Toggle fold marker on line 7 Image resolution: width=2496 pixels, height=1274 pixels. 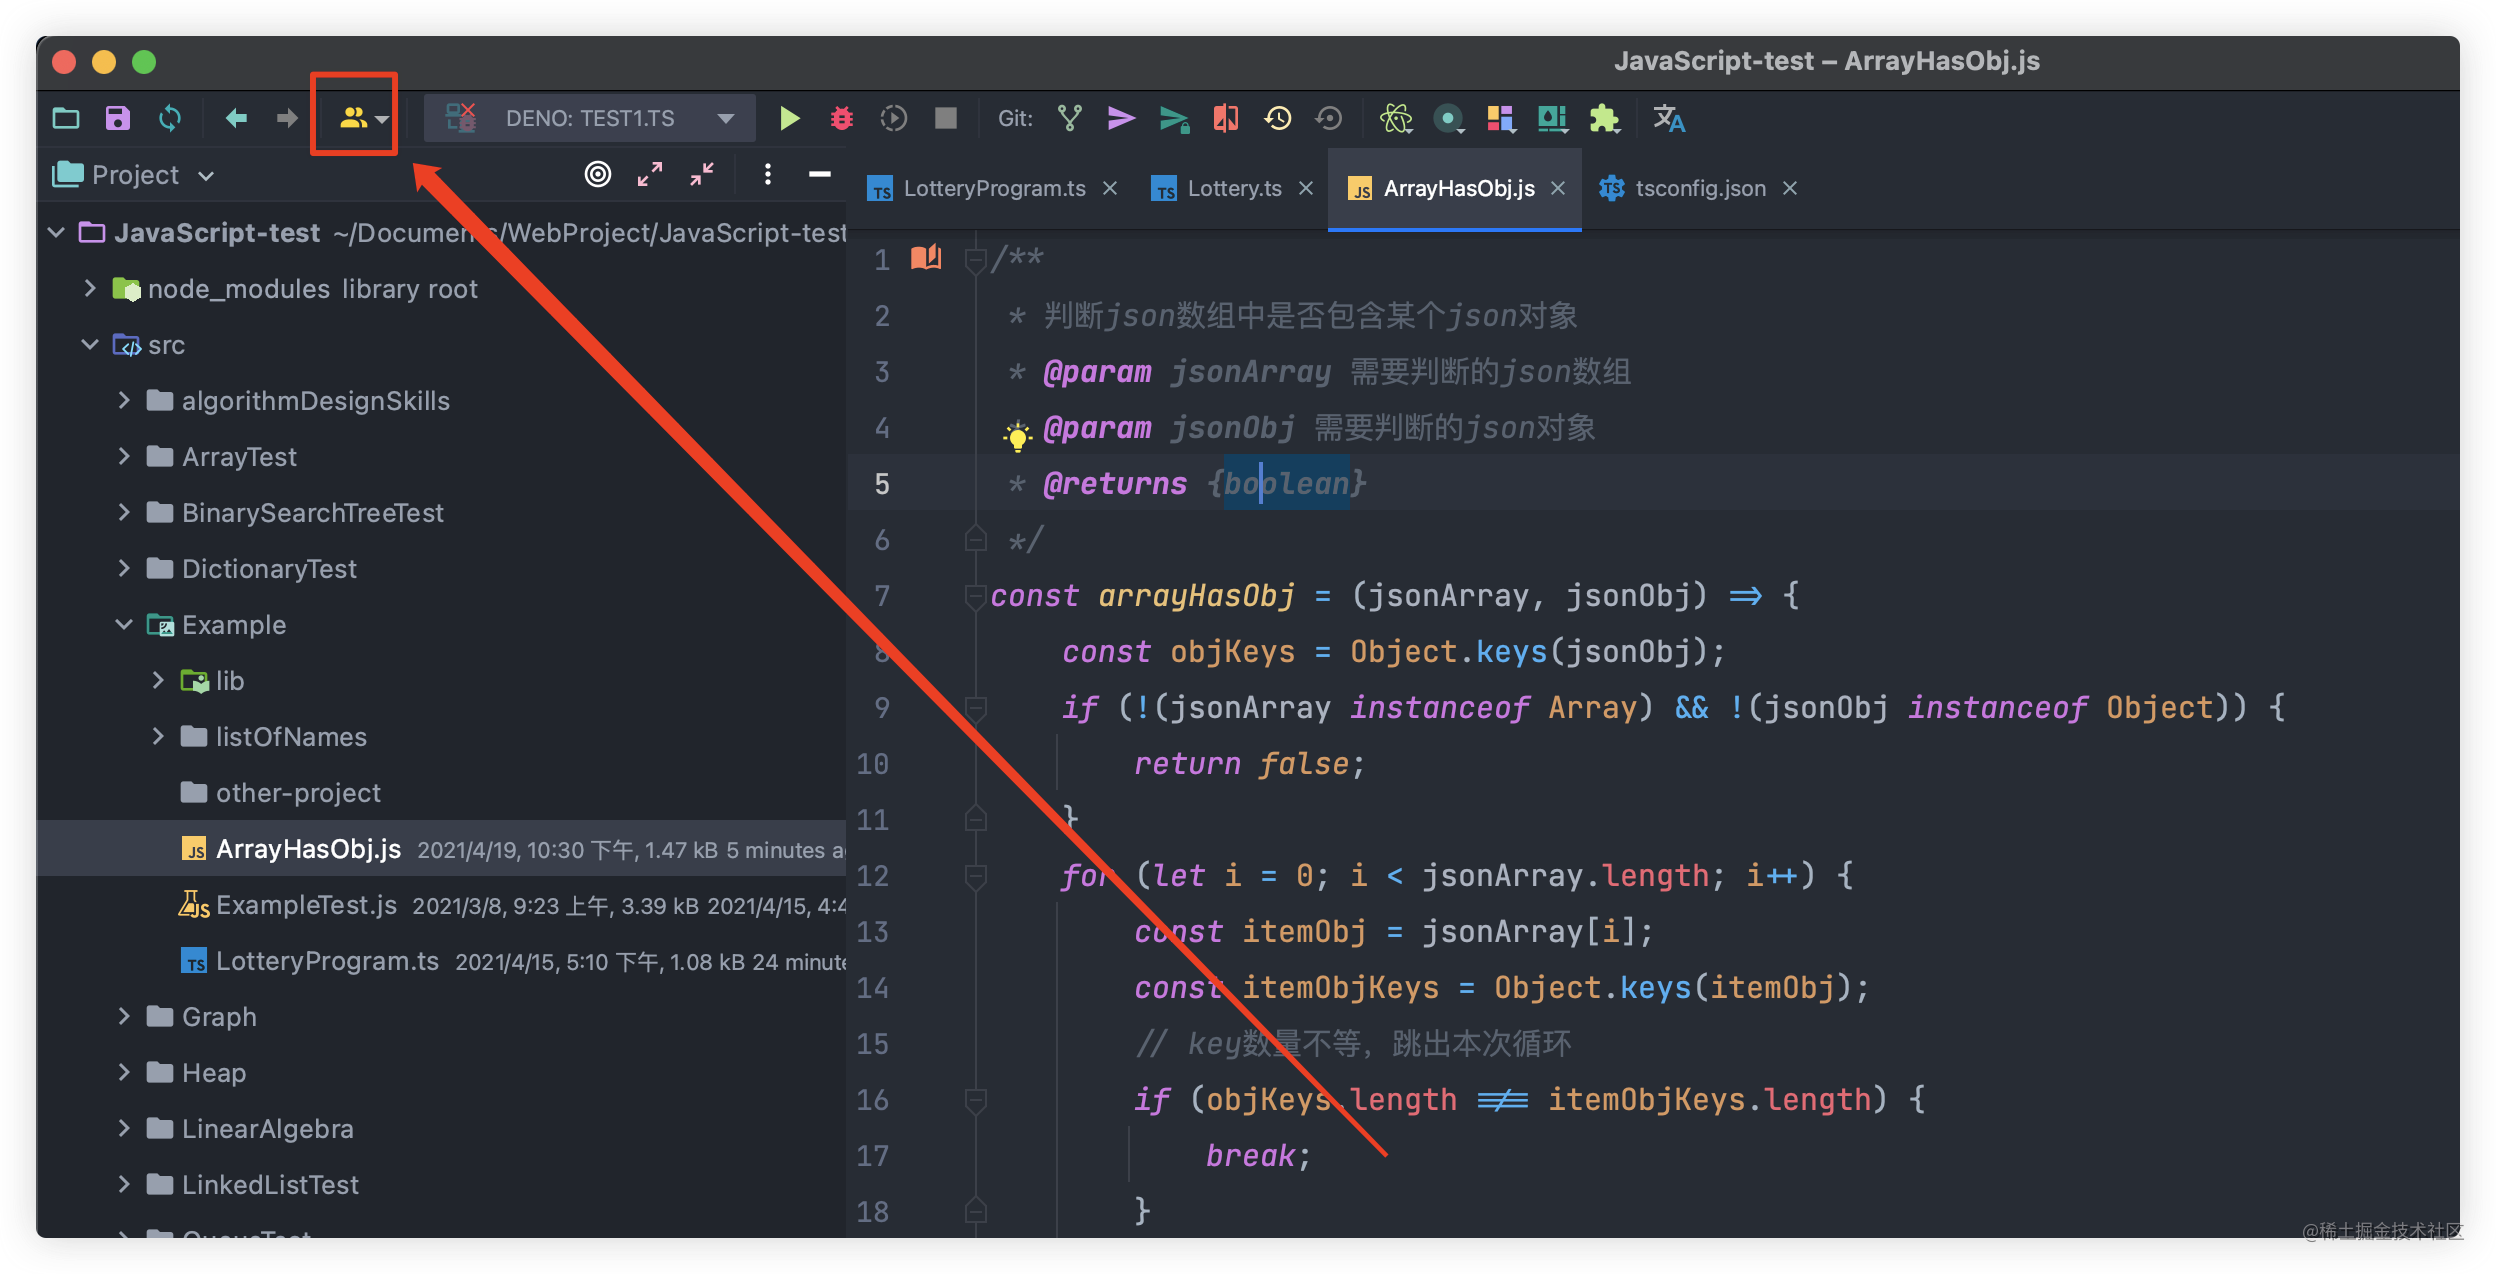(975, 597)
